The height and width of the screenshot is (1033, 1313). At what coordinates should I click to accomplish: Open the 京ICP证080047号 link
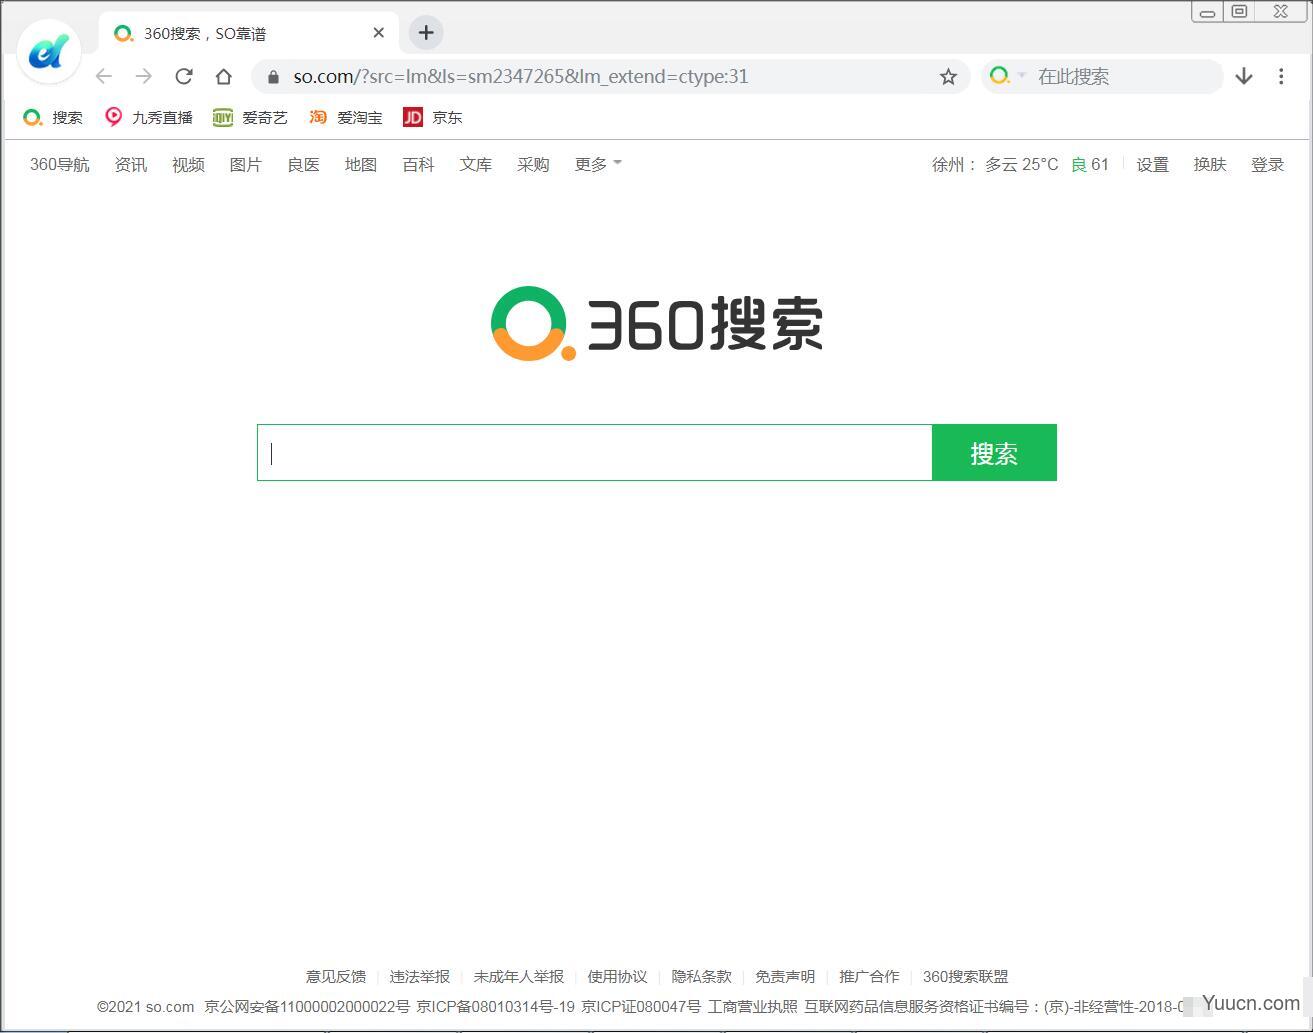(641, 1006)
